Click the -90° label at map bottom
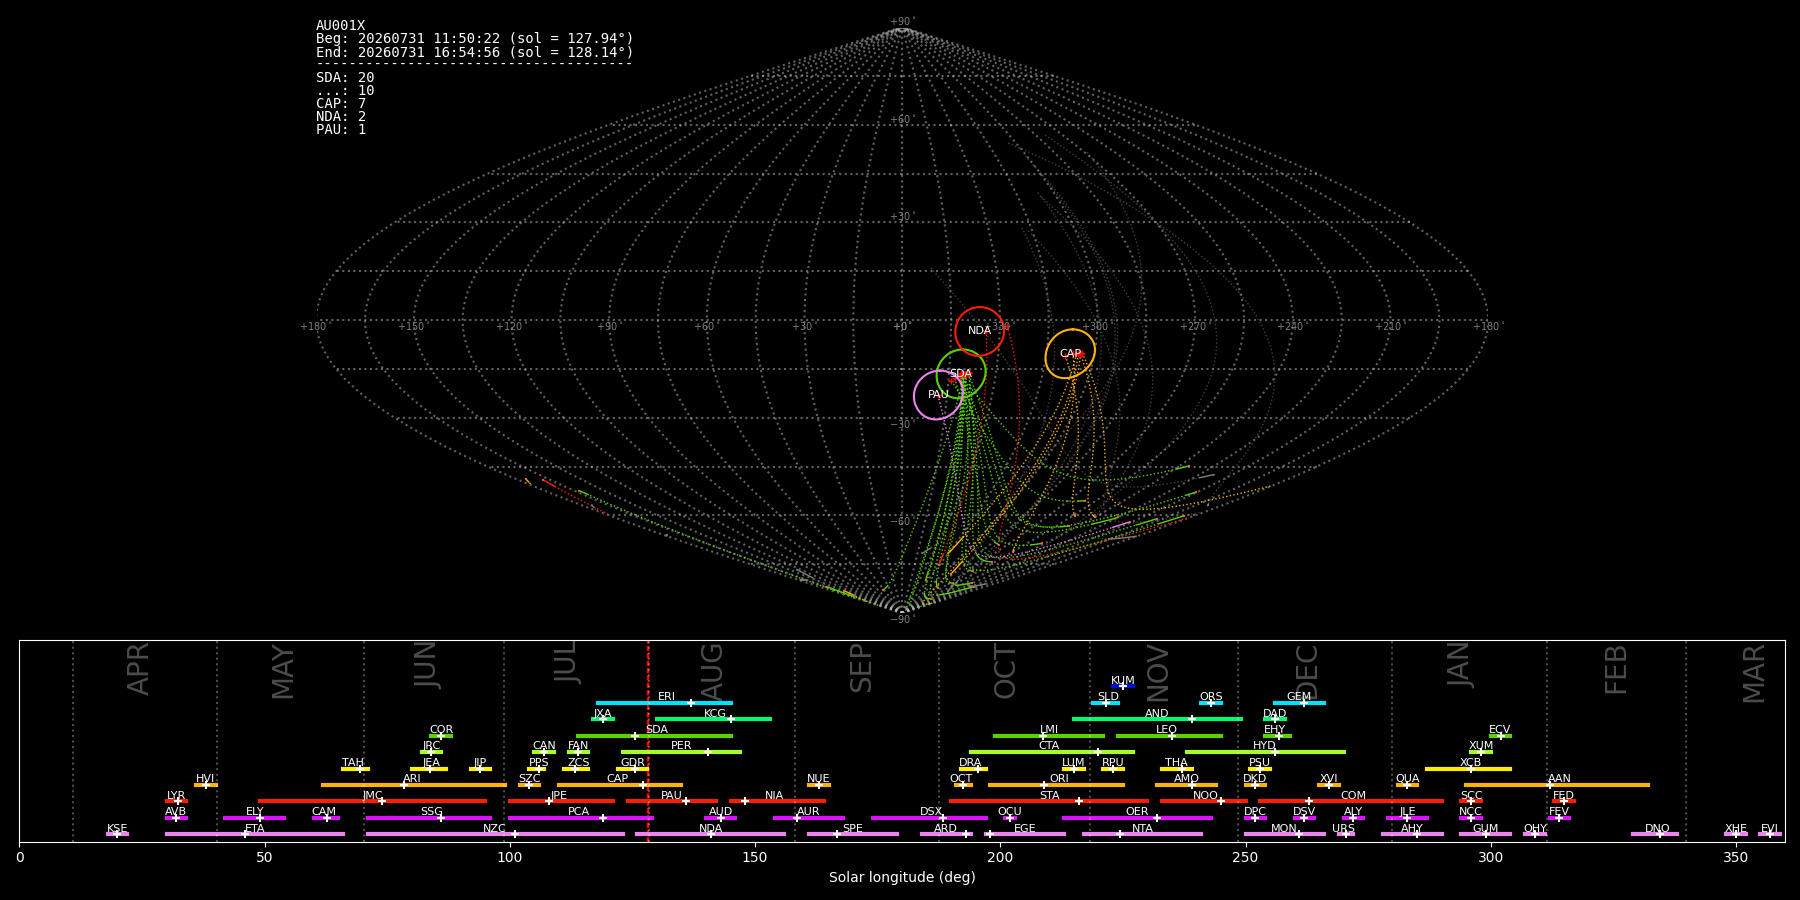The image size is (1800, 900). pos(902,619)
